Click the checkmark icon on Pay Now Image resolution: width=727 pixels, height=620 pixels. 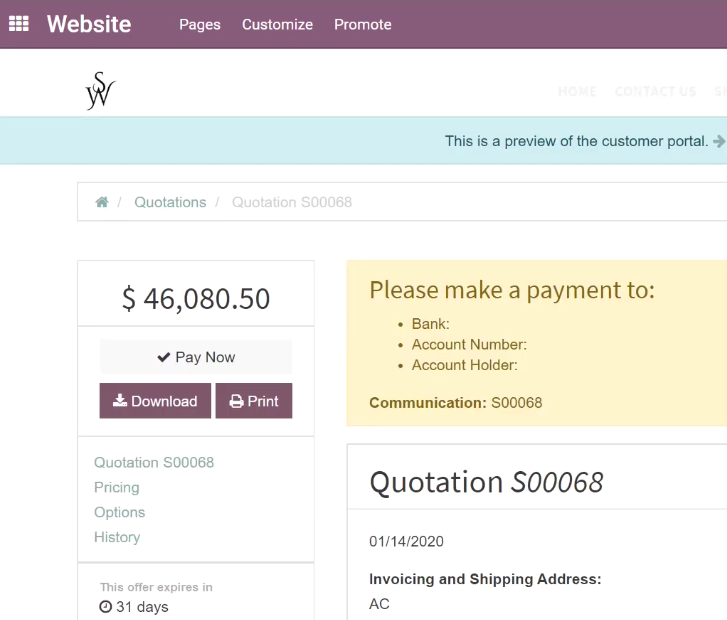(x=164, y=357)
